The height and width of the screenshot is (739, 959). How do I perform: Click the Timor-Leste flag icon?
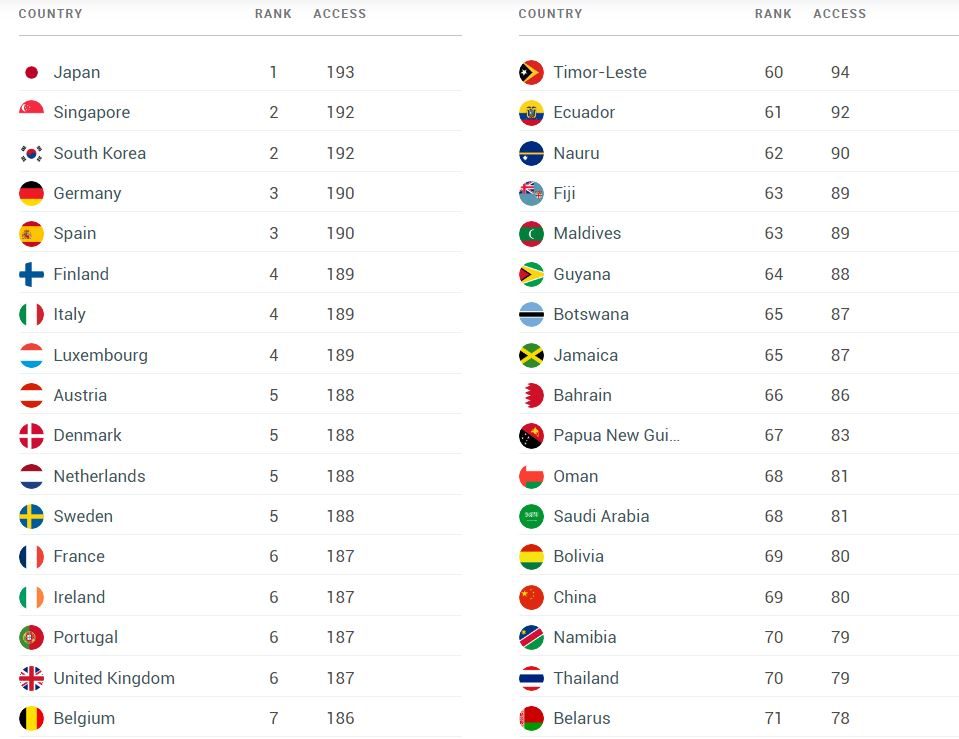531,72
